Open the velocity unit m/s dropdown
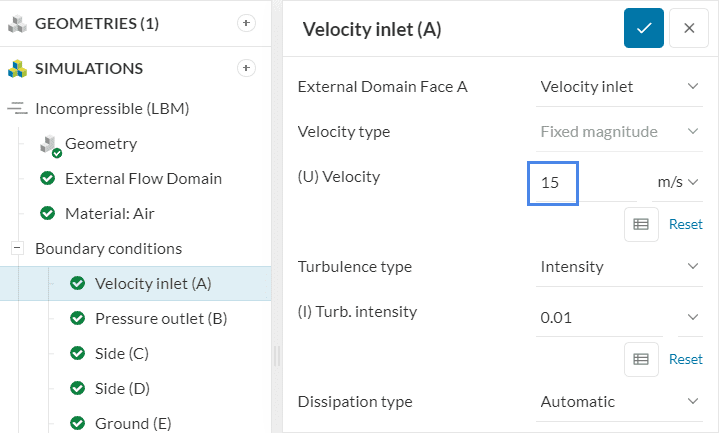The height and width of the screenshot is (433, 719). (x=677, y=182)
